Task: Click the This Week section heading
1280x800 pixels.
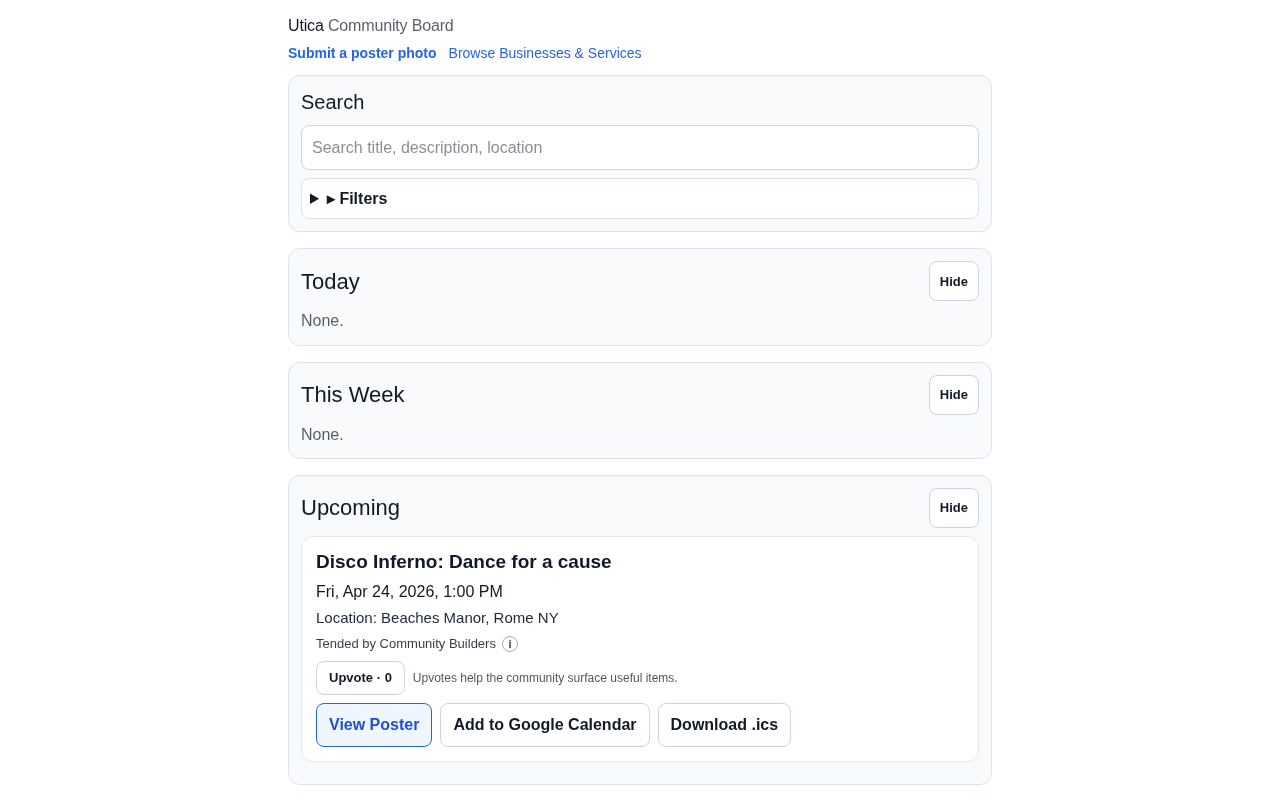Action: click(x=352, y=395)
